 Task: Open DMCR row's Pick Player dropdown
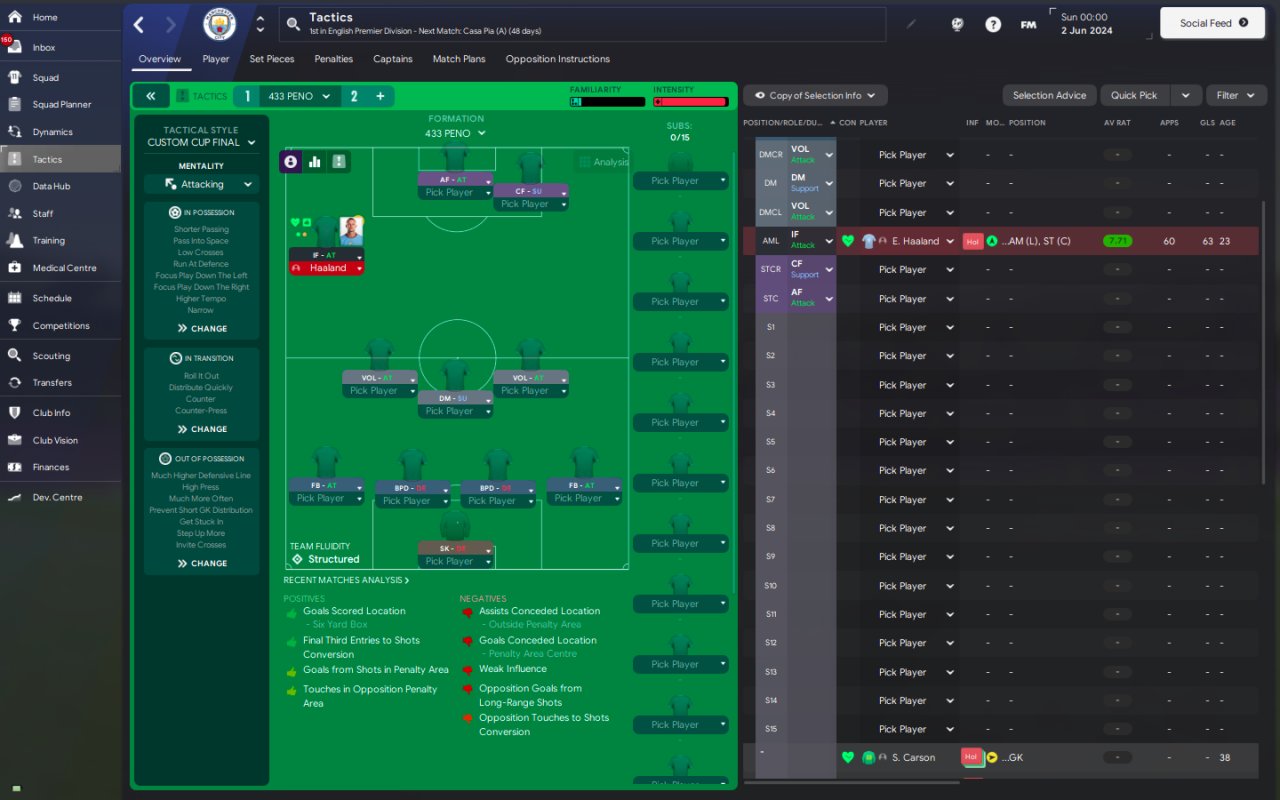point(916,155)
